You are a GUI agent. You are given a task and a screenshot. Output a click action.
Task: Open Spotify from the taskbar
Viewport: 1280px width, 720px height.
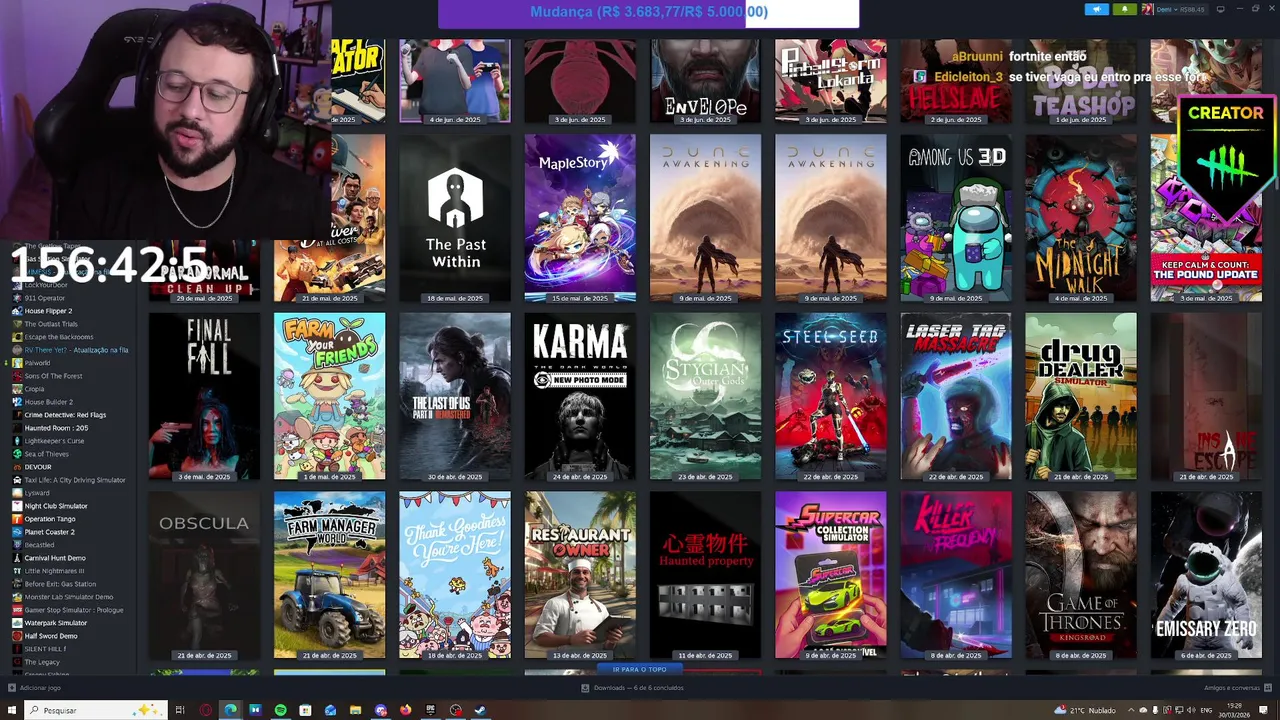(280, 710)
